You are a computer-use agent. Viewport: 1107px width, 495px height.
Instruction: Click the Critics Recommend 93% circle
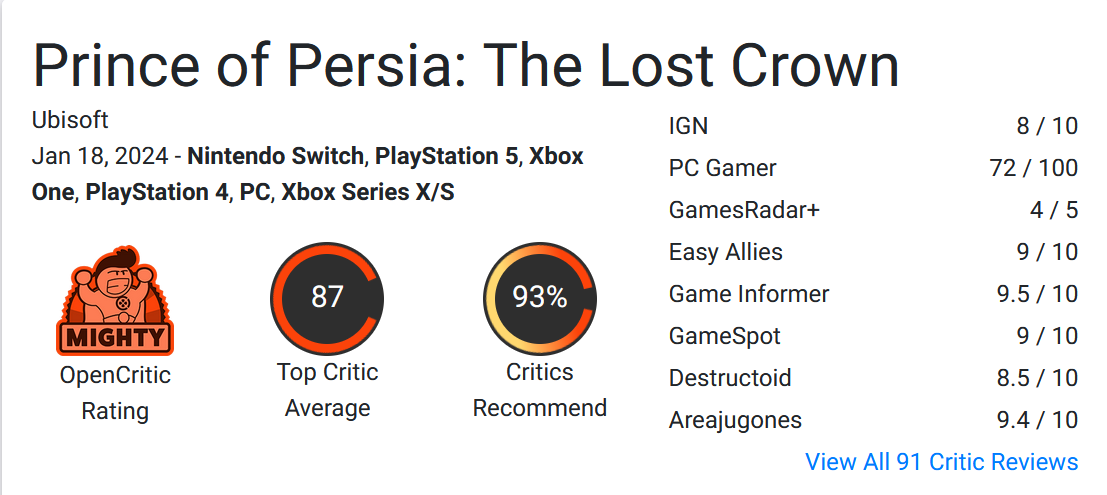(540, 298)
